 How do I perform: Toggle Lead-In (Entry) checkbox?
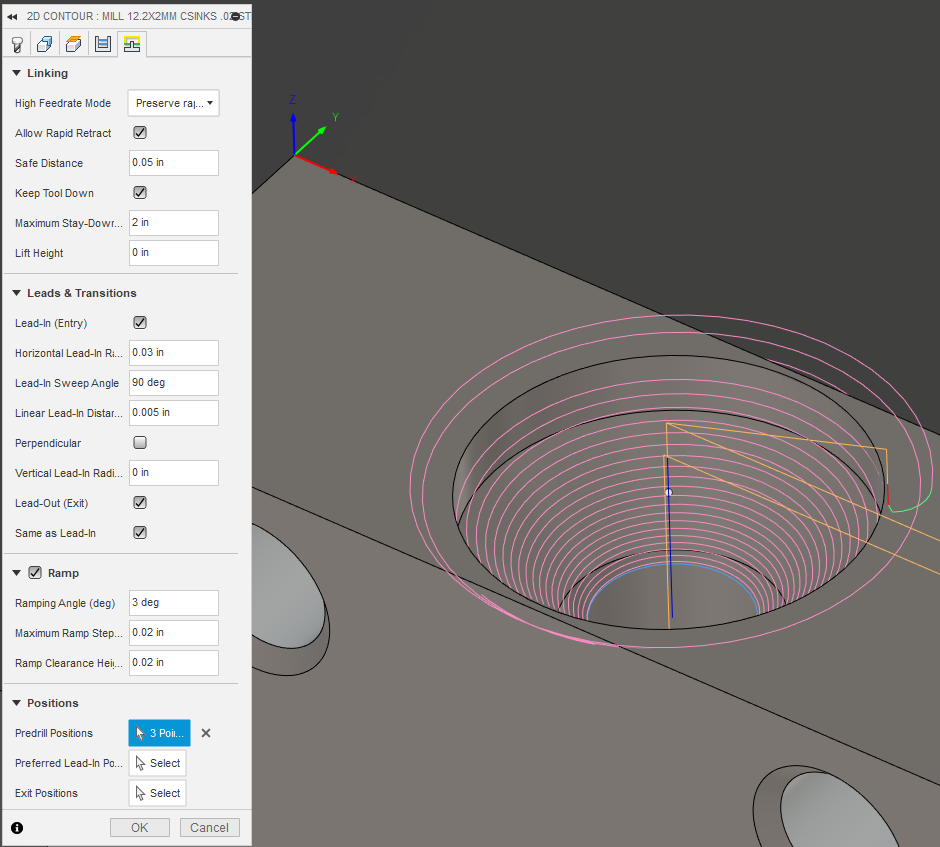(140, 322)
